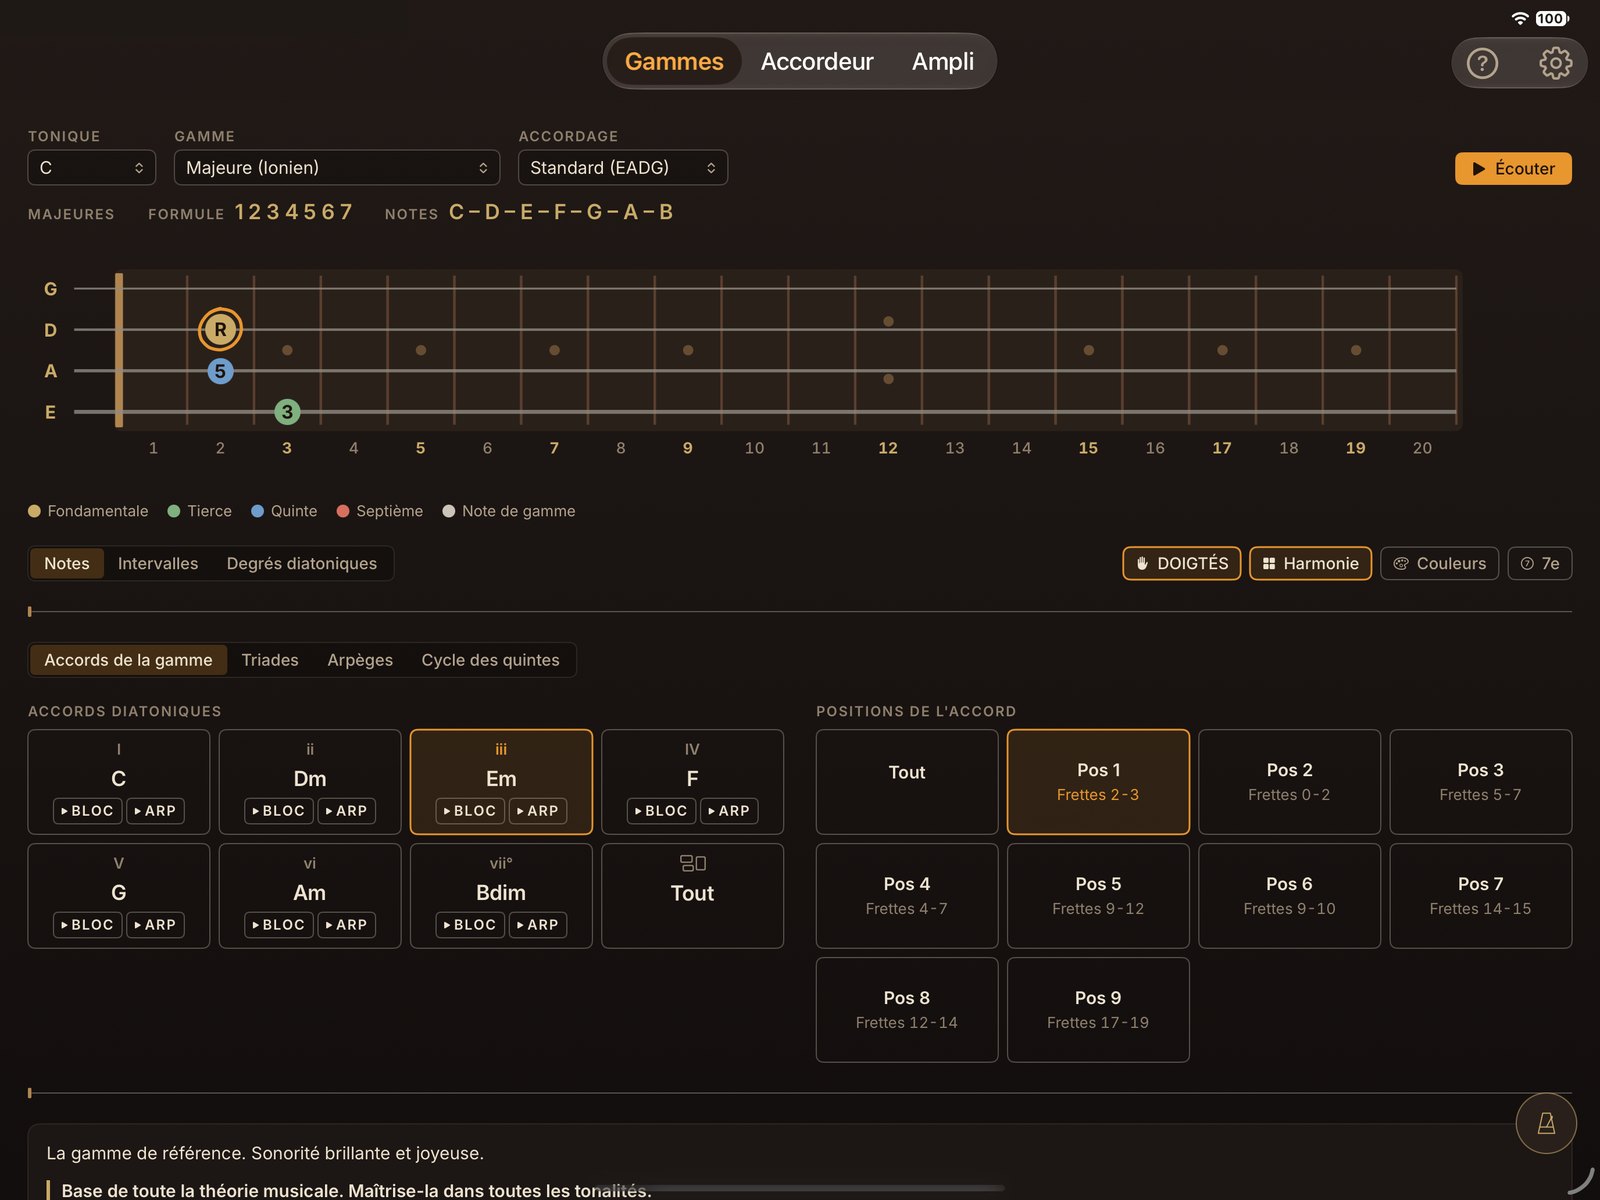The width and height of the screenshot is (1600, 1200).
Task: Open the Triades tab
Action: pyautogui.click(x=270, y=660)
